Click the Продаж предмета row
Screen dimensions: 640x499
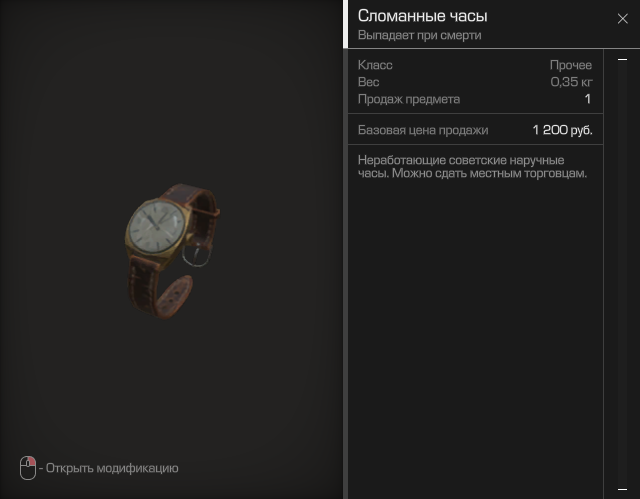pyautogui.click(x=475, y=99)
